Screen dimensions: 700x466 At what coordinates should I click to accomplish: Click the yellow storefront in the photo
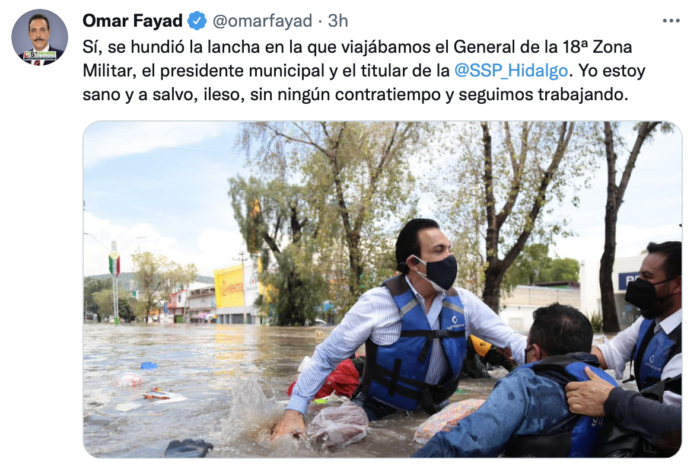click(236, 288)
